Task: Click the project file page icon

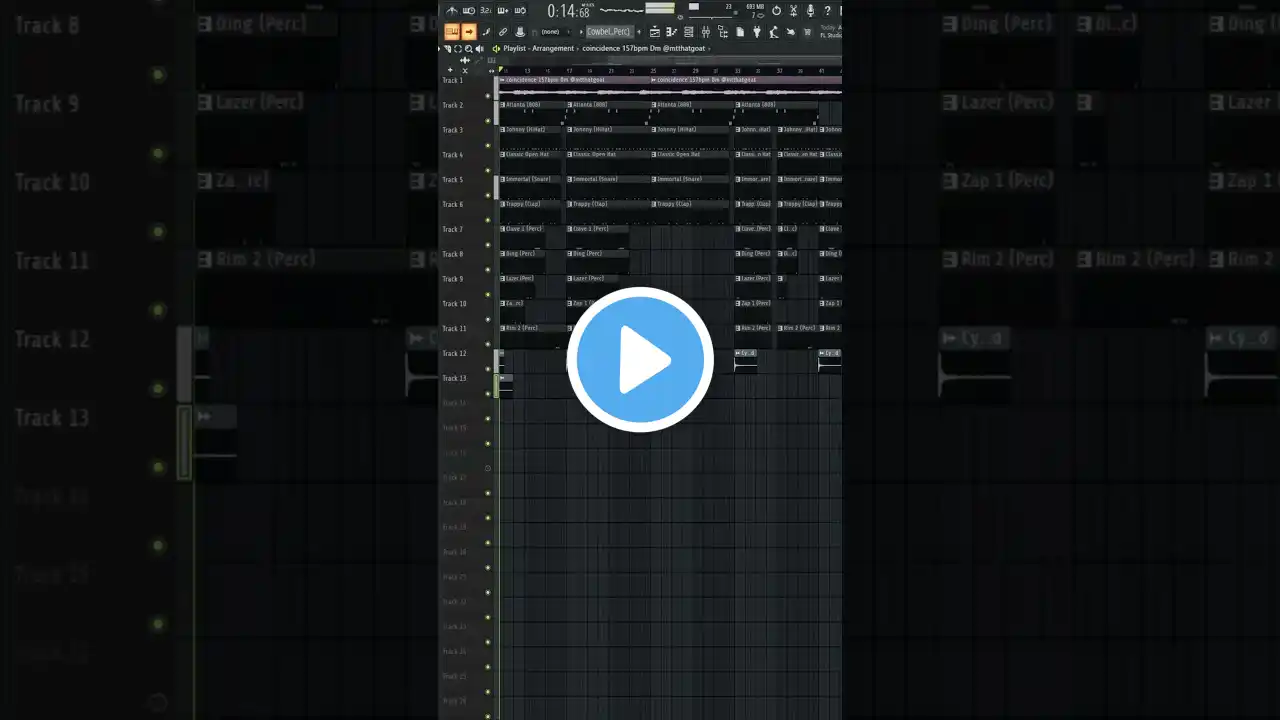Action: (x=740, y=32)
